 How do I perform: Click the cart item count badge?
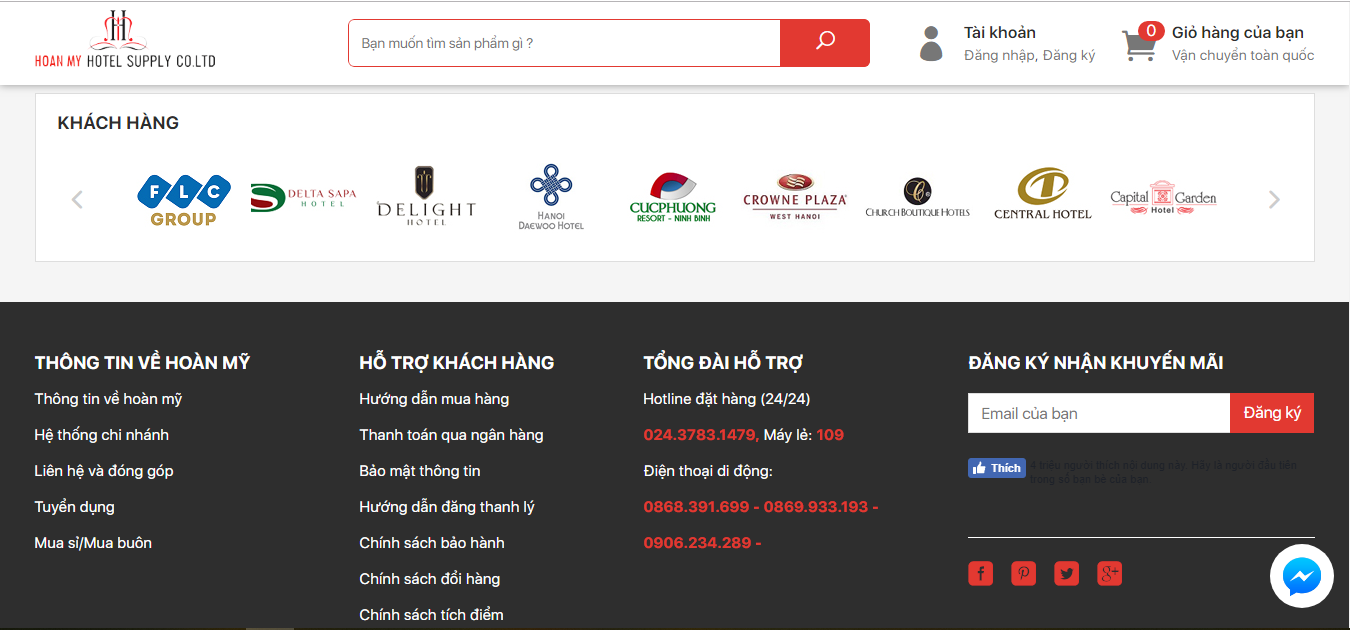click(1151, 31)
